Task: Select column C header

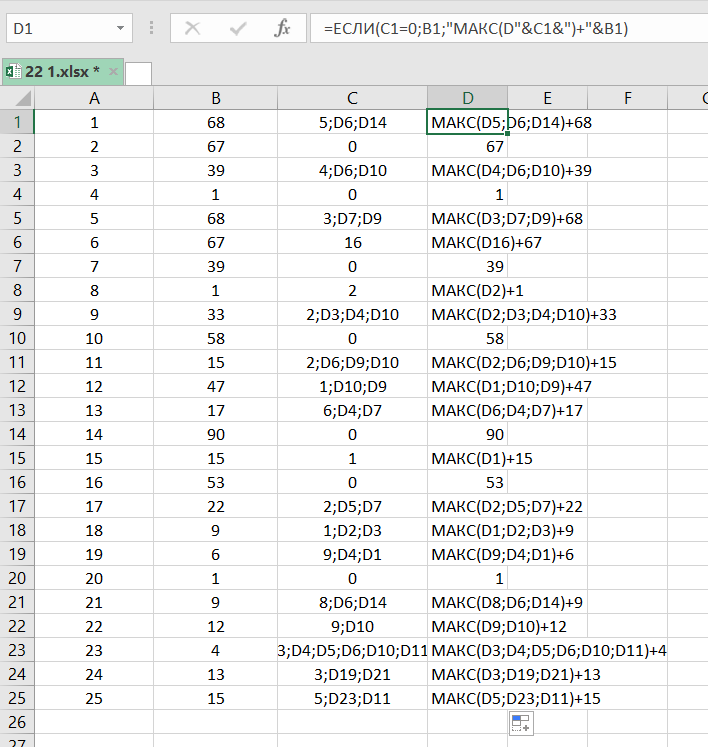Action: (x=352, y=97)
